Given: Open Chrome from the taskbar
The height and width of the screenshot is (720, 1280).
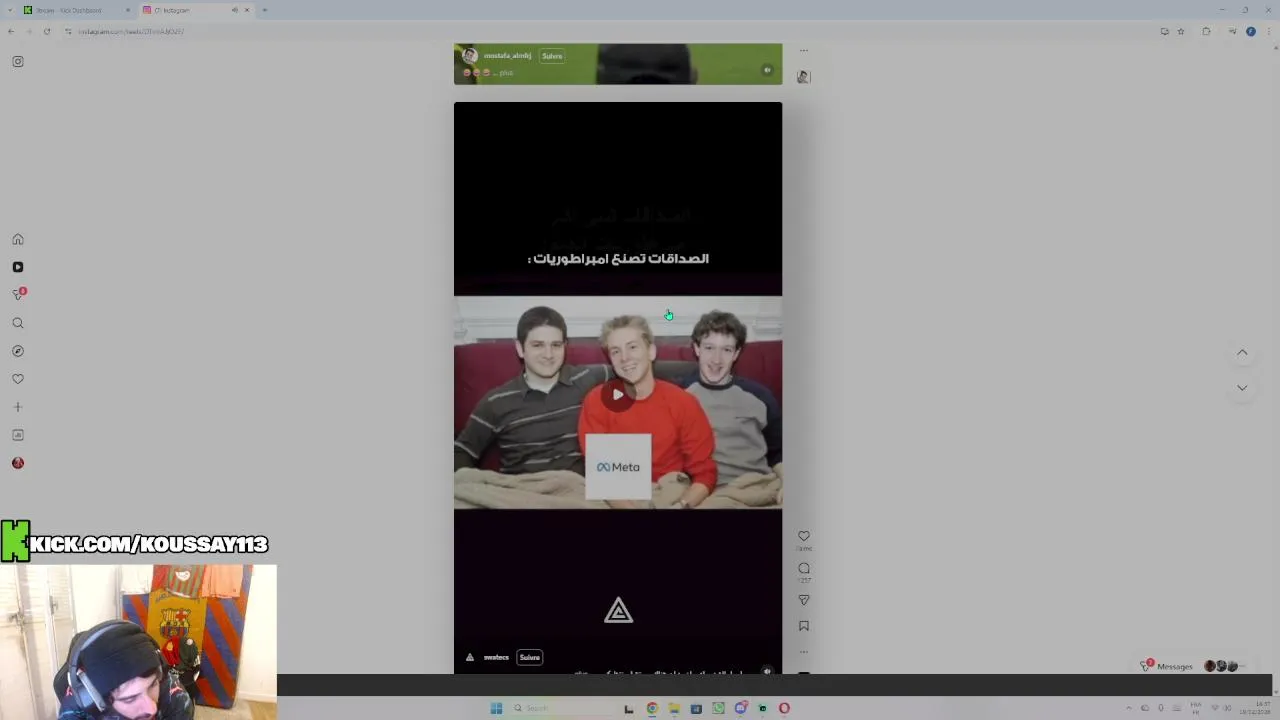Looking at the screenshot, I should pos(652,708).
